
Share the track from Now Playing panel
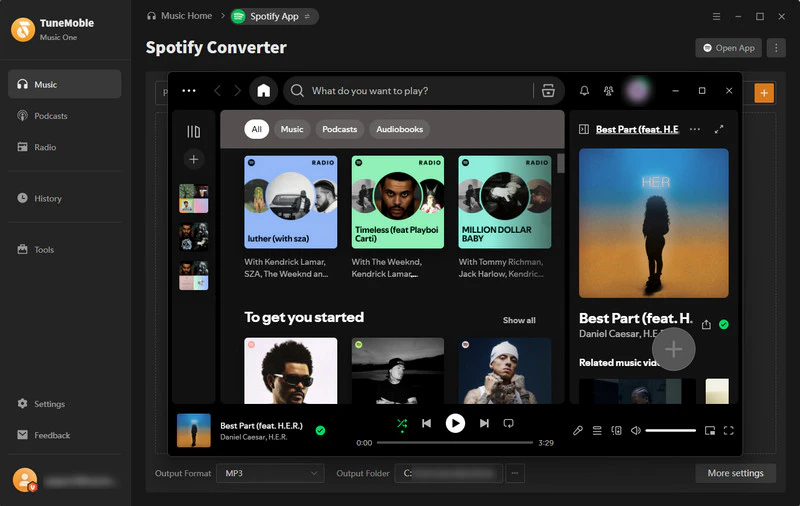pyautogui.click(x=706, y=324)
